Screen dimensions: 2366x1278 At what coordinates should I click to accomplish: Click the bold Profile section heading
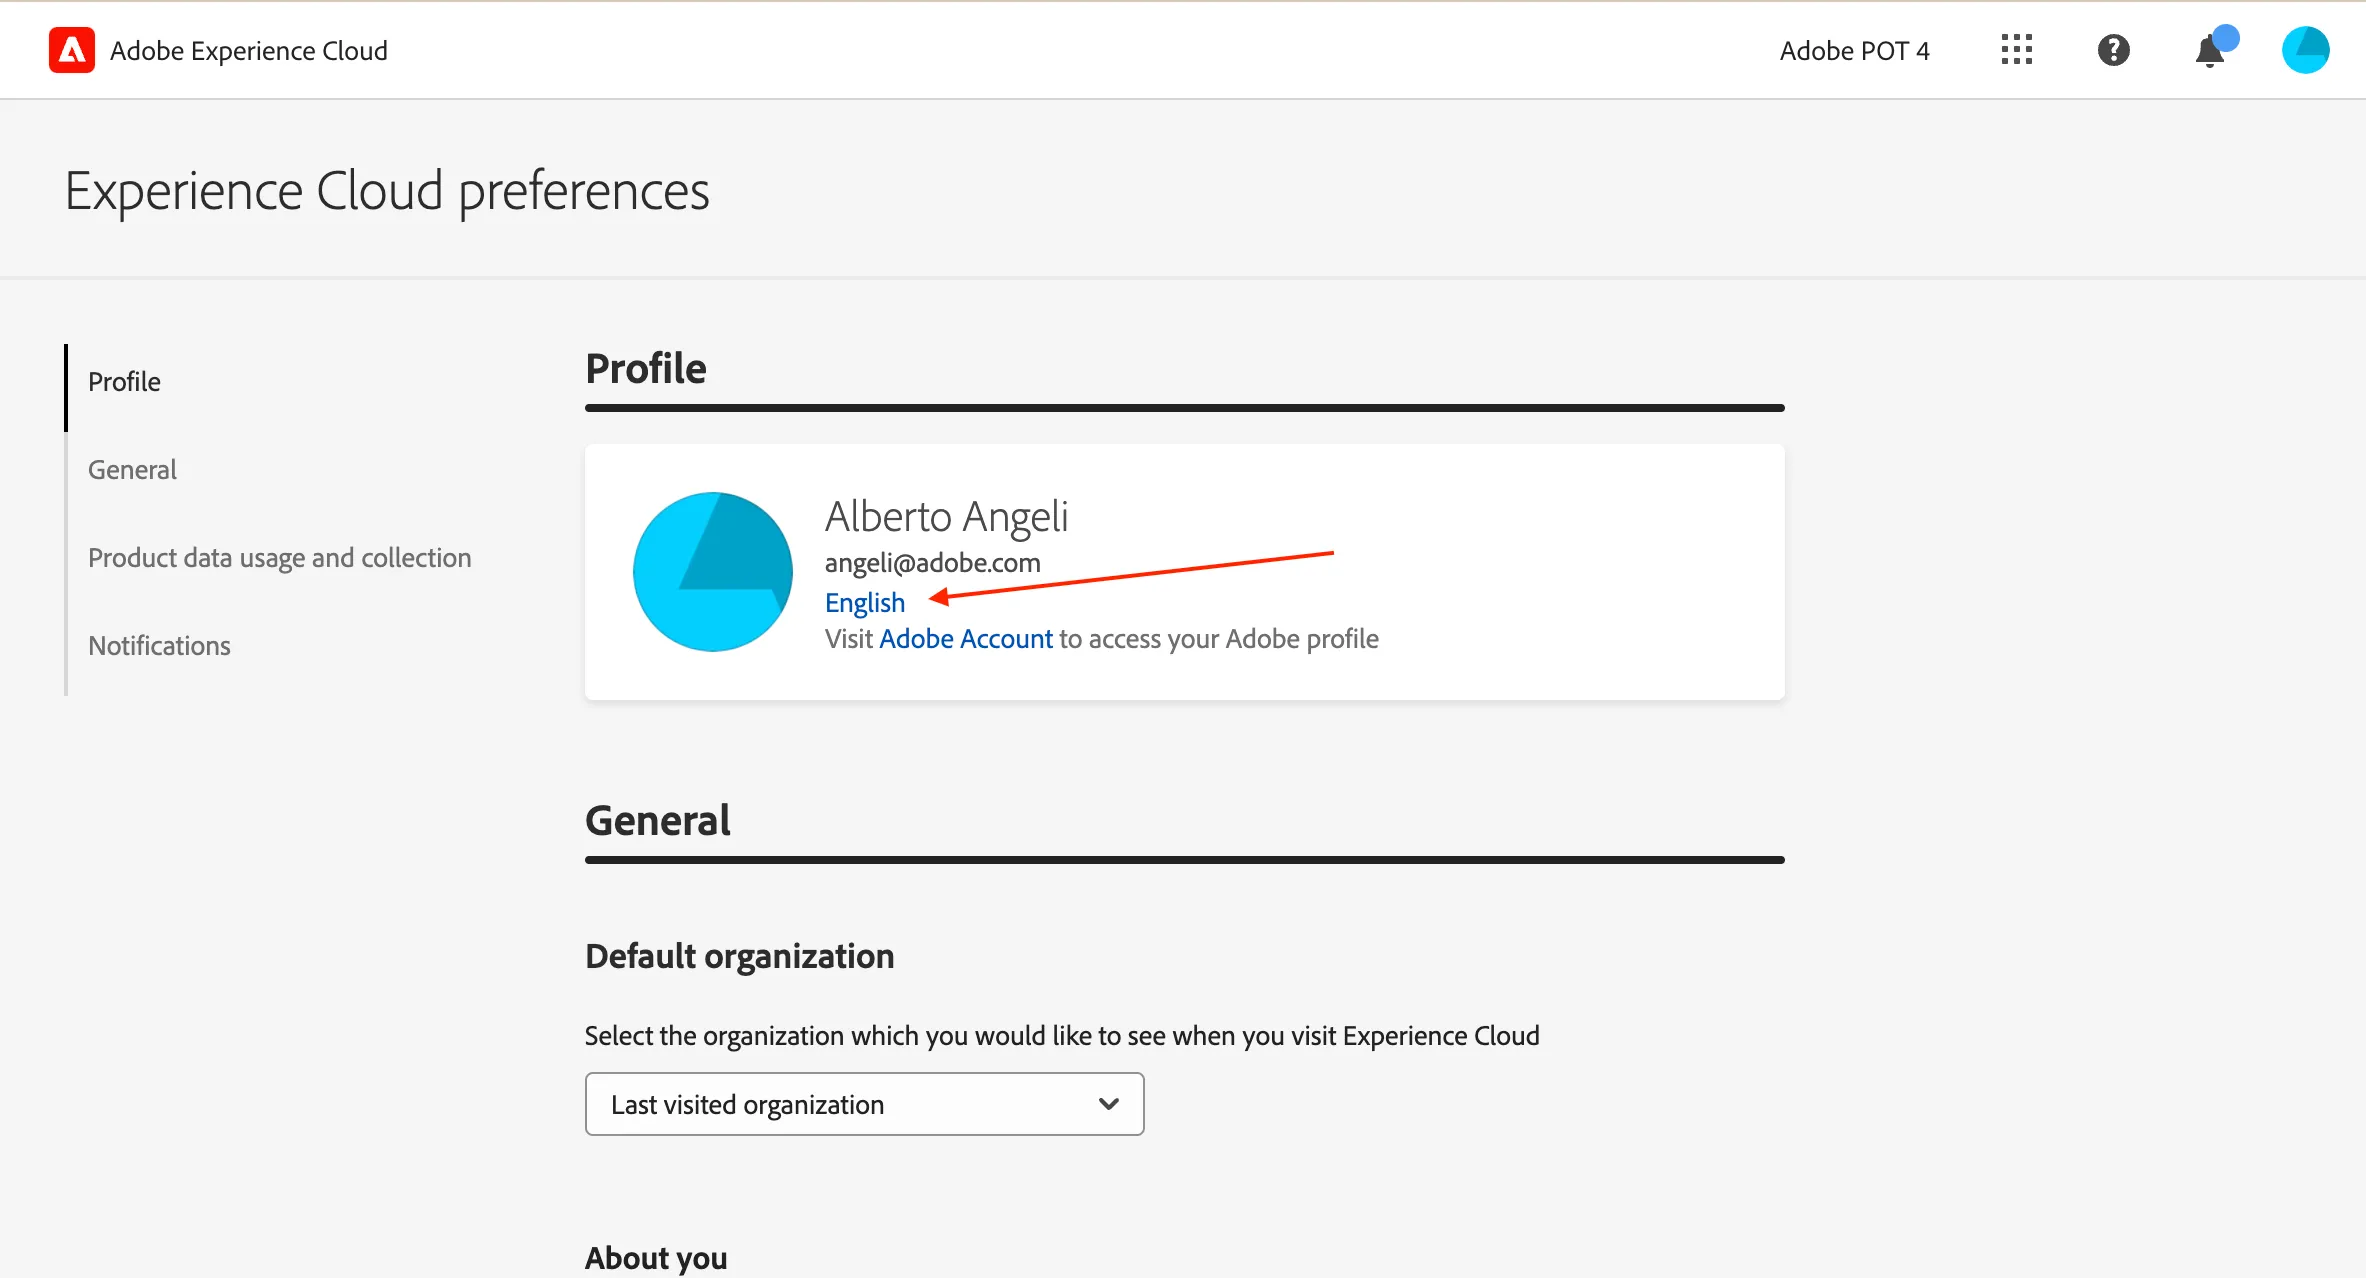click(x=646, y=368)
